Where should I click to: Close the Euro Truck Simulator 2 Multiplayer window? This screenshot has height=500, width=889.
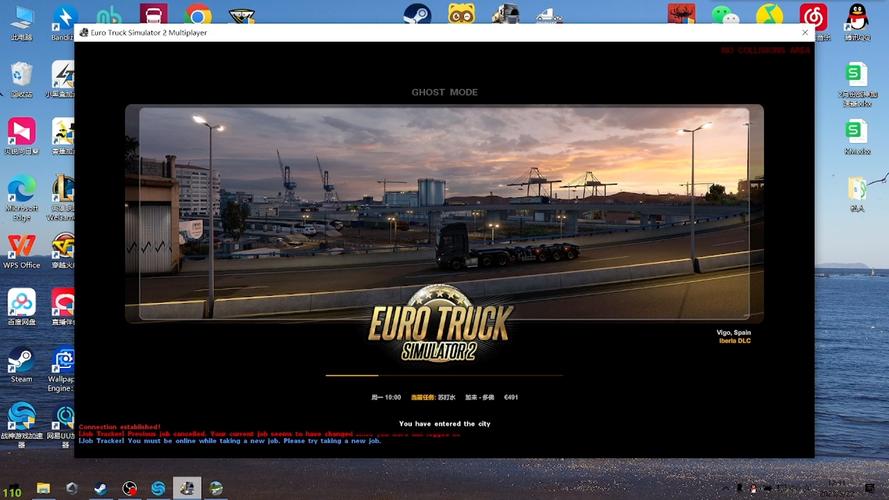pos(805,32)
